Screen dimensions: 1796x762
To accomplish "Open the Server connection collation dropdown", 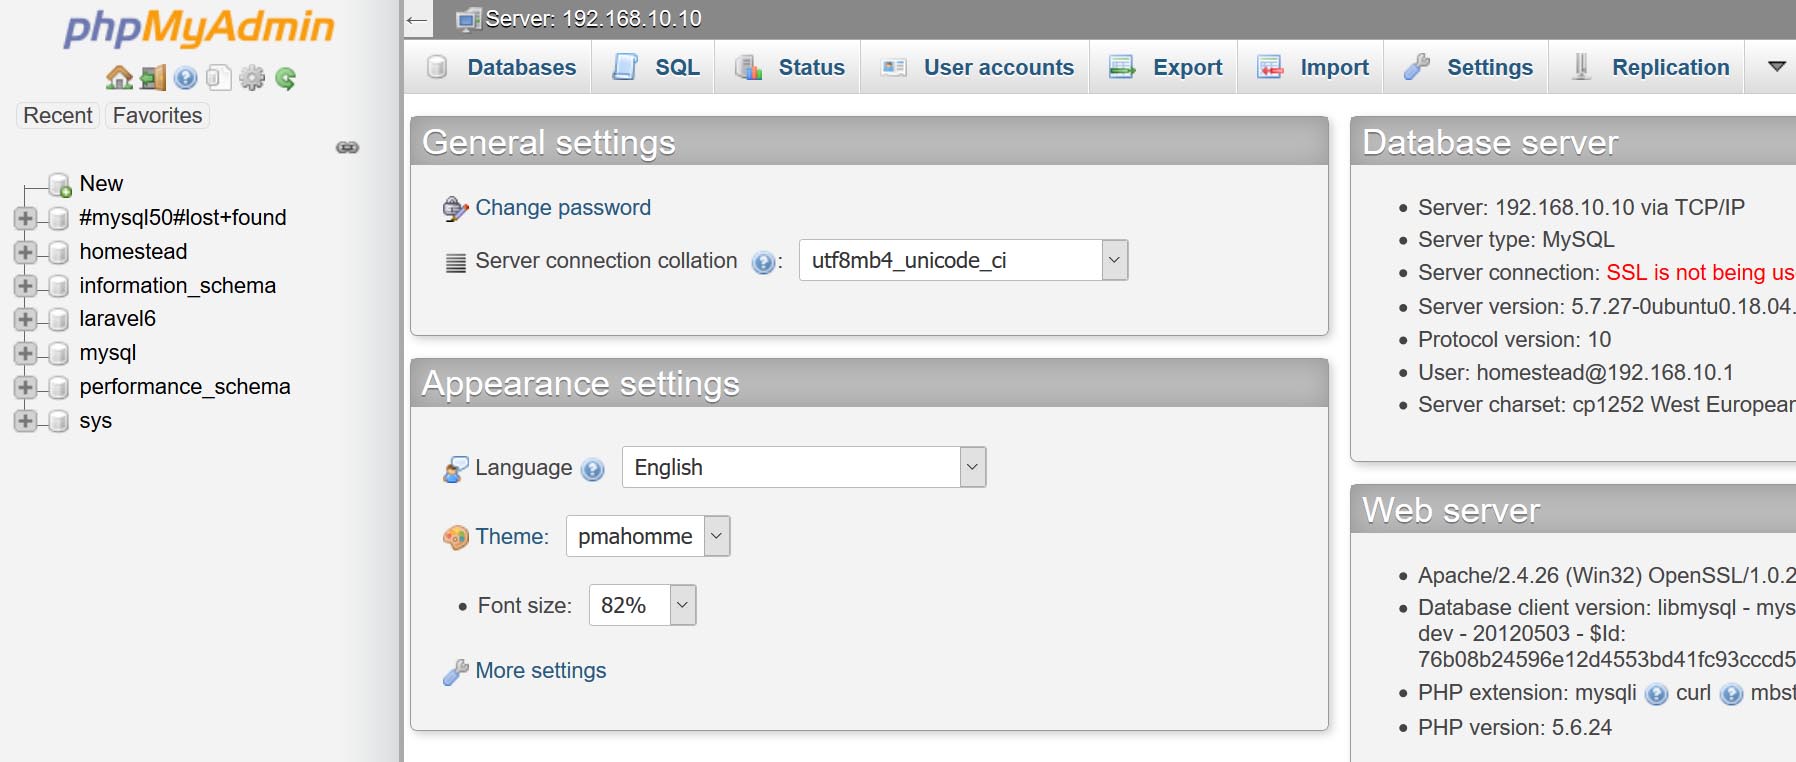I will pyautogui.click(x=963, y=260).
